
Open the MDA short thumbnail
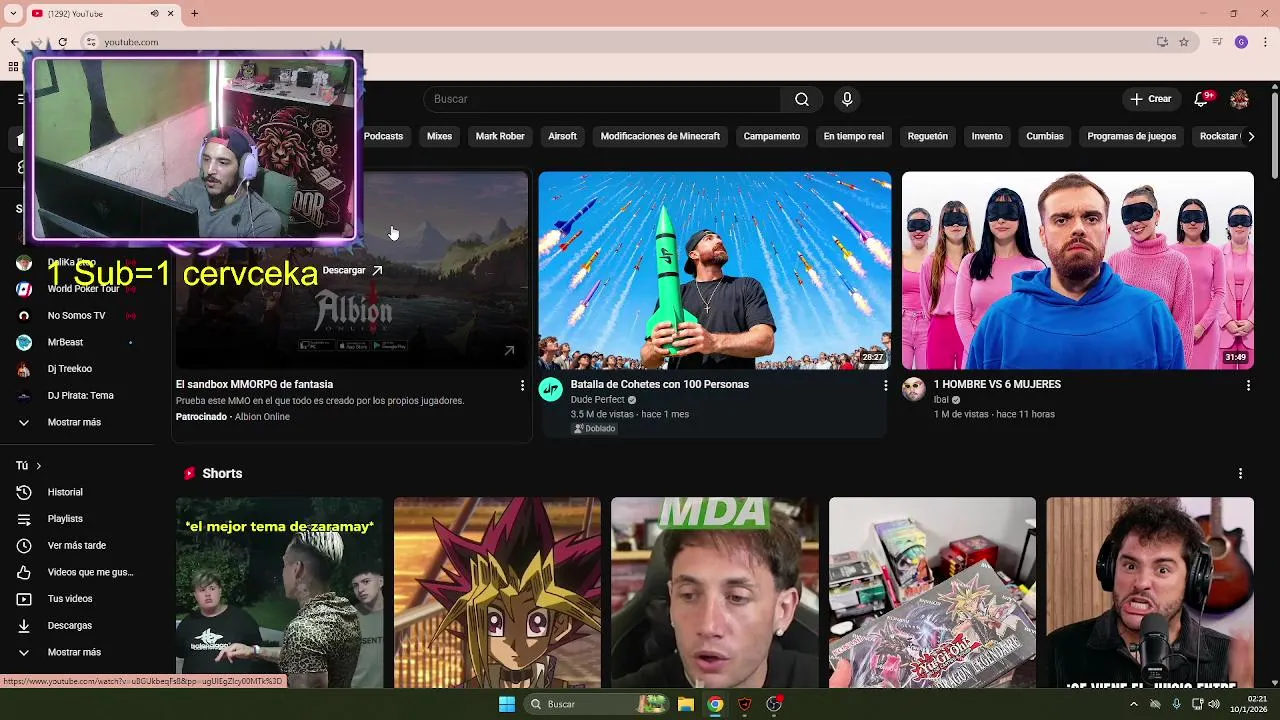click(714, 593)
